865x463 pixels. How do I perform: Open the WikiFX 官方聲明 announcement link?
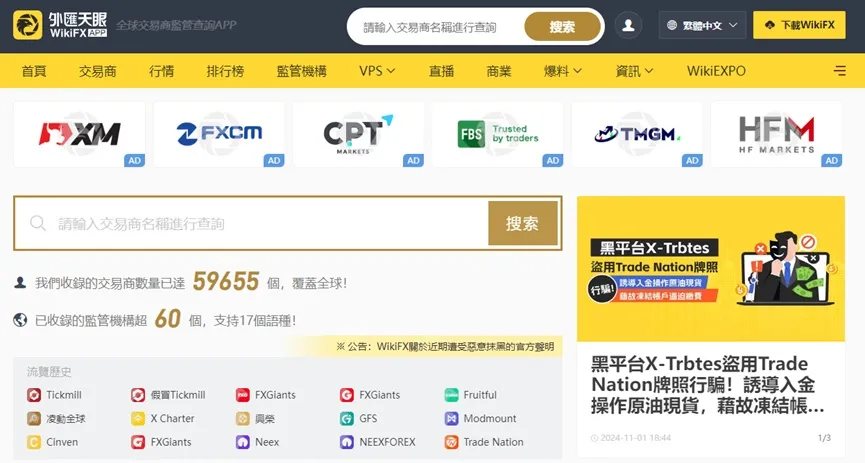click(x=445, y=347)
